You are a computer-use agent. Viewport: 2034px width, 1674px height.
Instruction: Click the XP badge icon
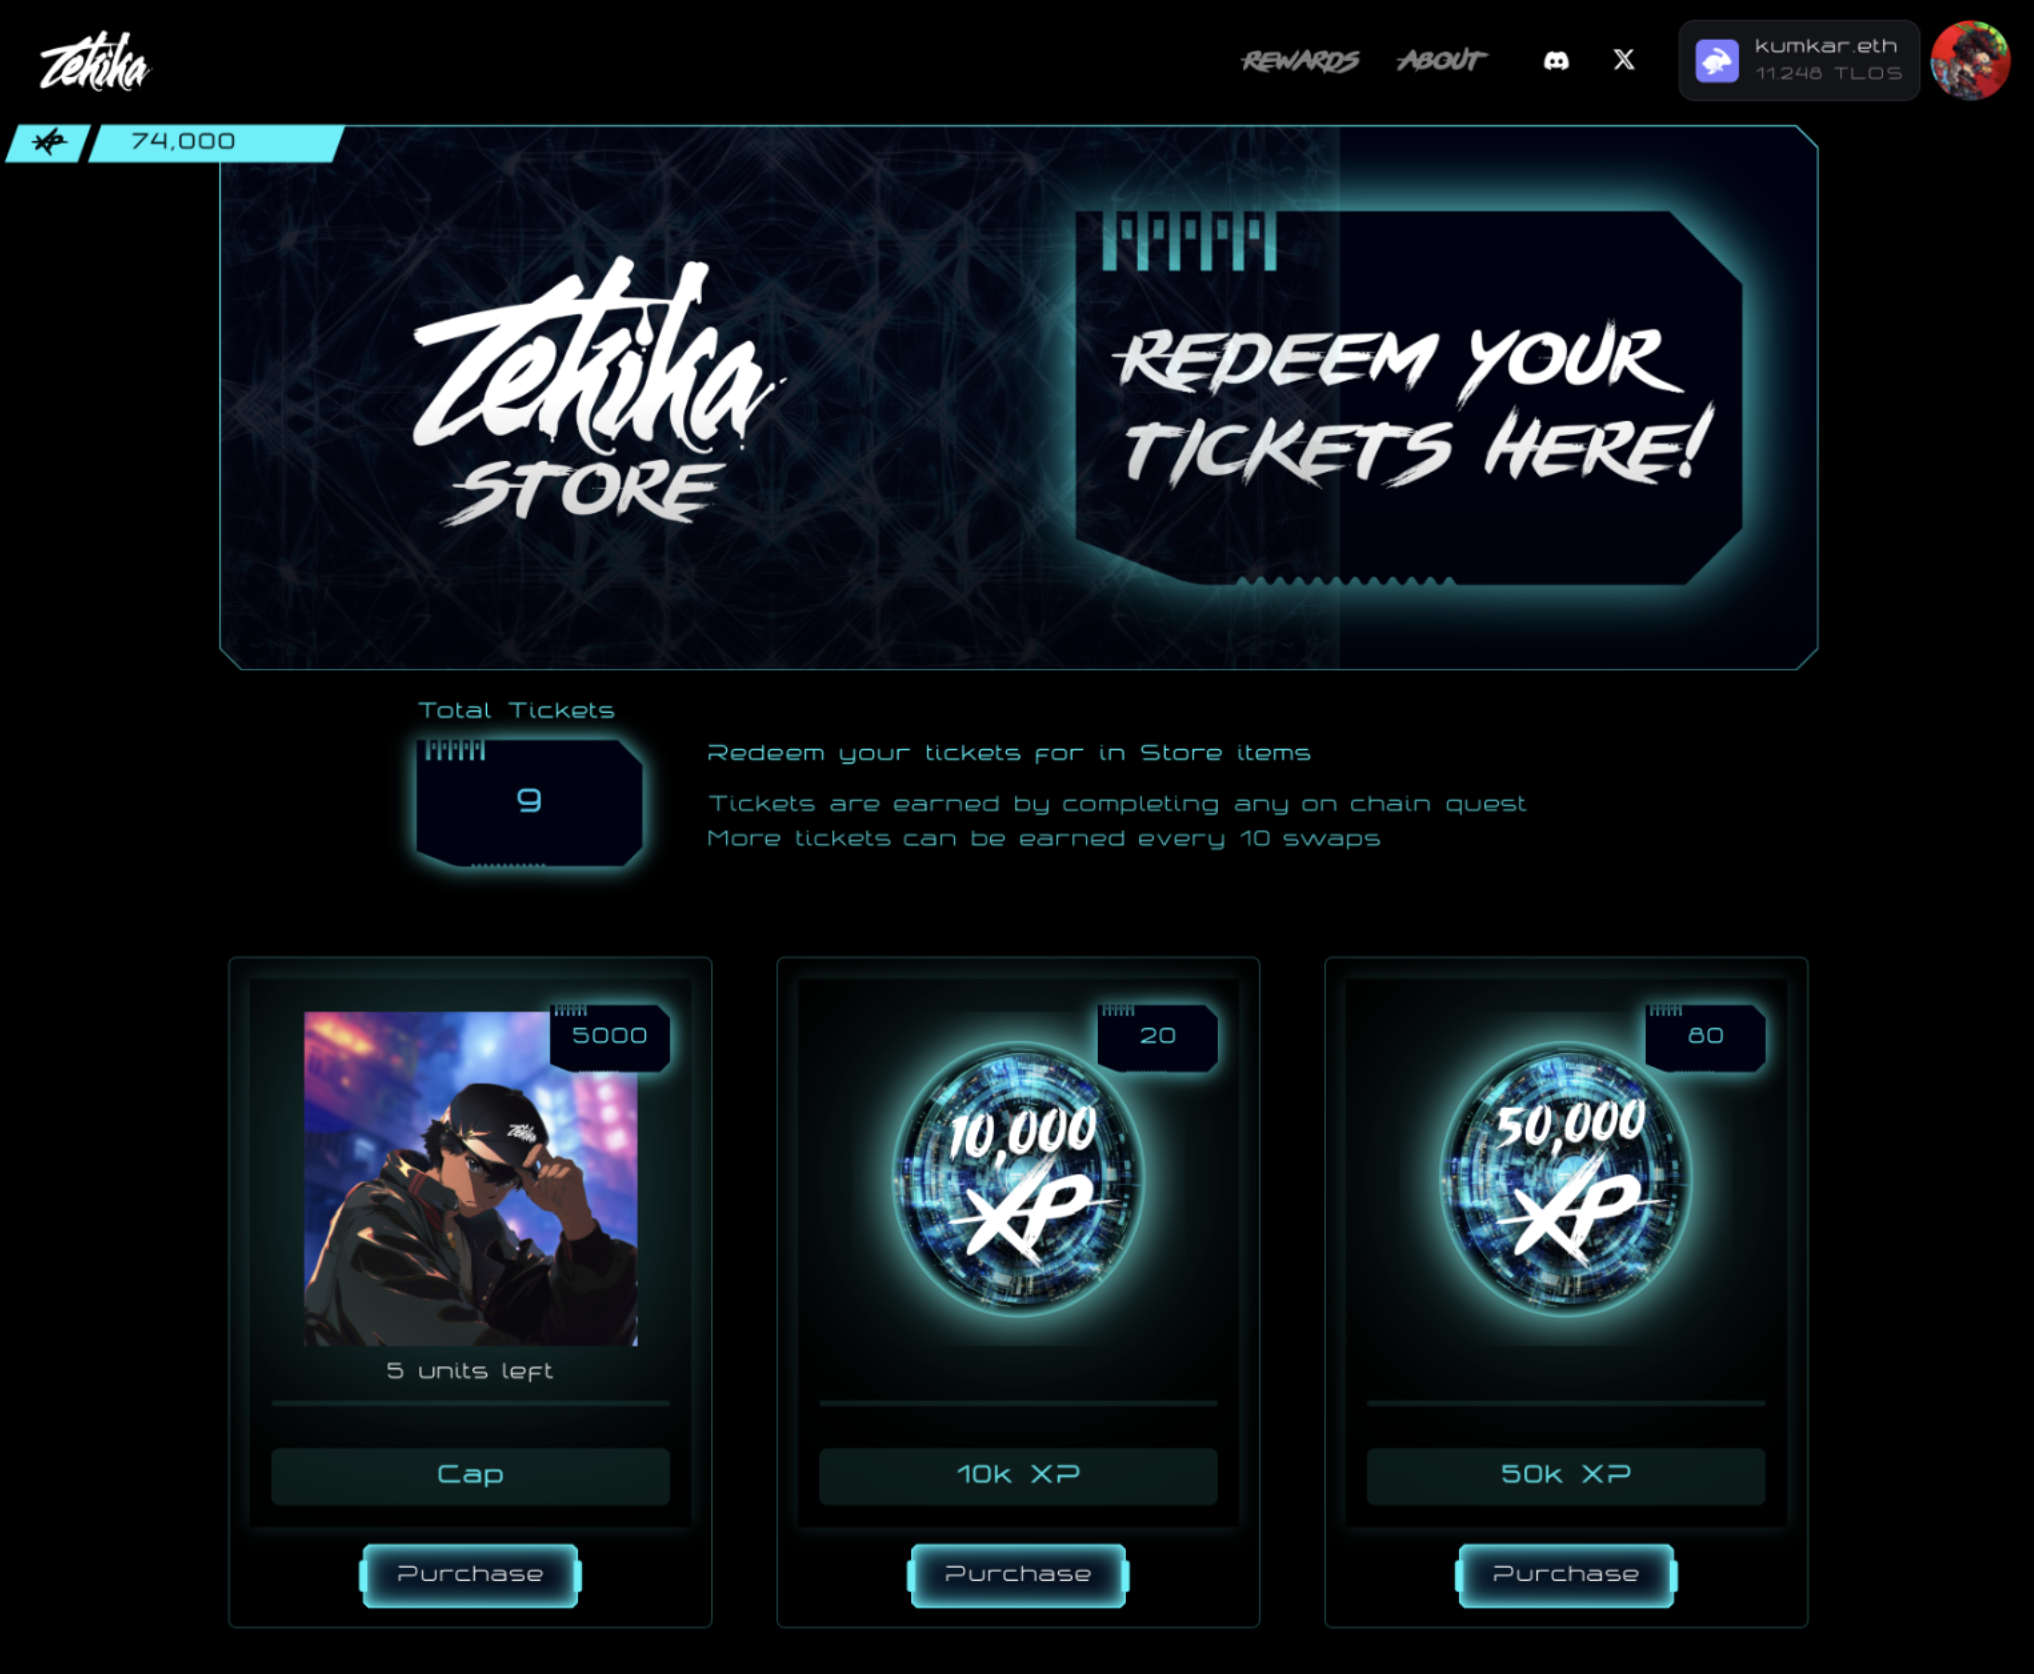point(49,143)
